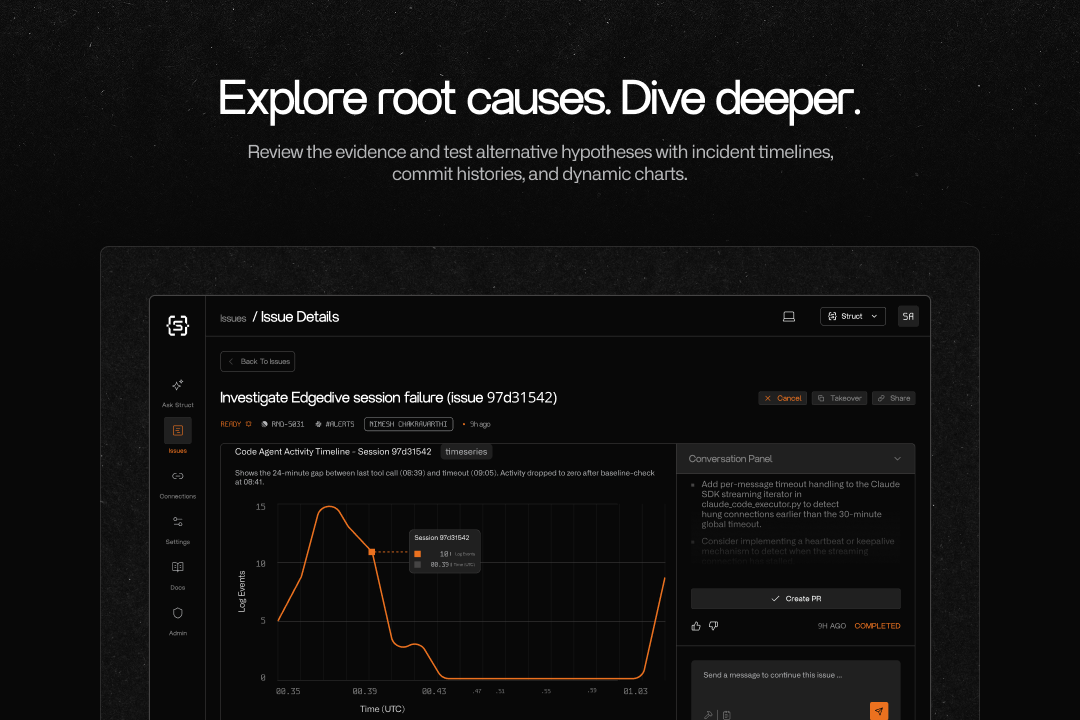Click the Create PR button
The width and height of the screenshot is (1080, 720).
tap(796, 599)
